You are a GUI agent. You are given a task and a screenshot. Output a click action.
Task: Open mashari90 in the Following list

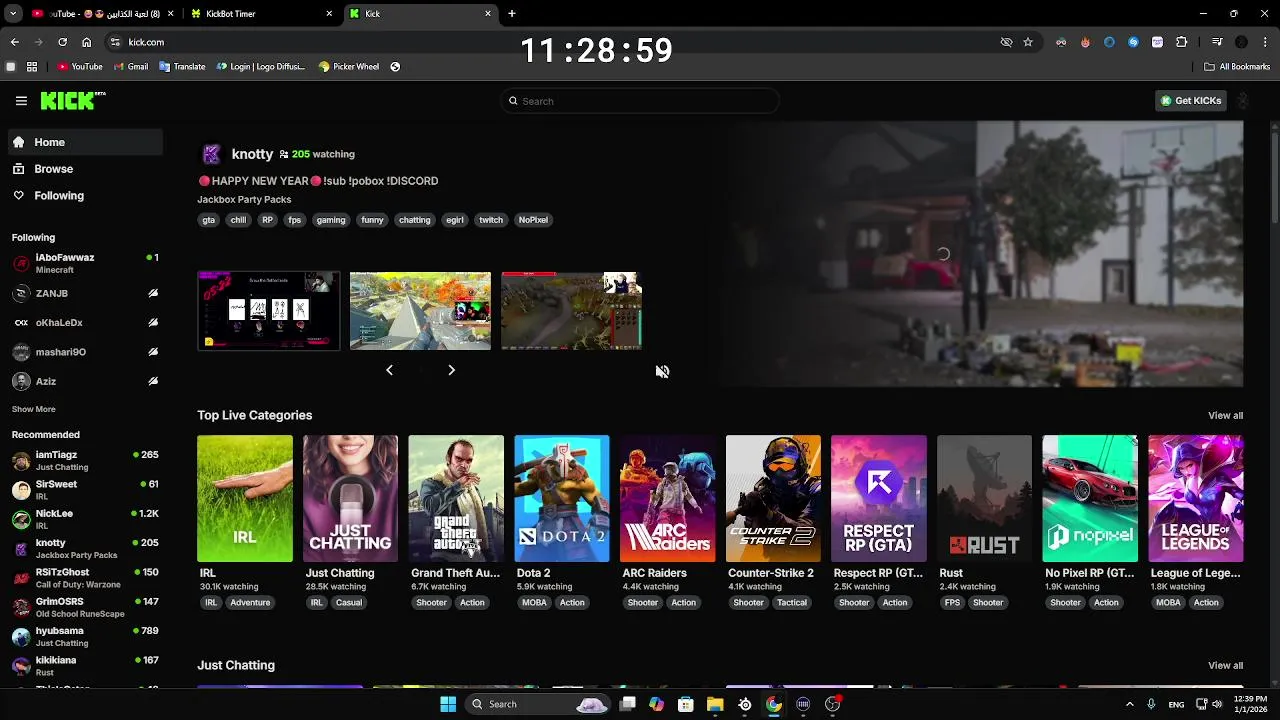tap(86, 352)
